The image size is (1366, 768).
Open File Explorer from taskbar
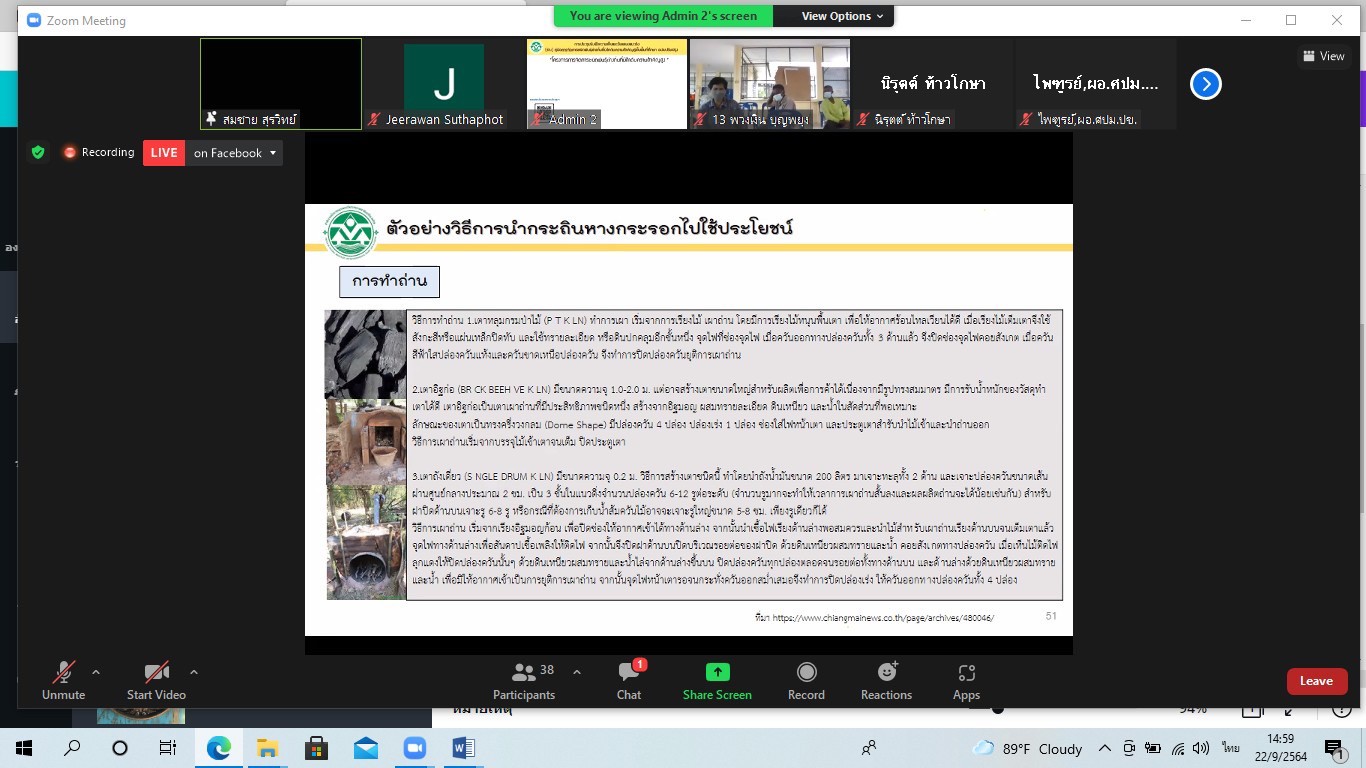coord(267,748)
